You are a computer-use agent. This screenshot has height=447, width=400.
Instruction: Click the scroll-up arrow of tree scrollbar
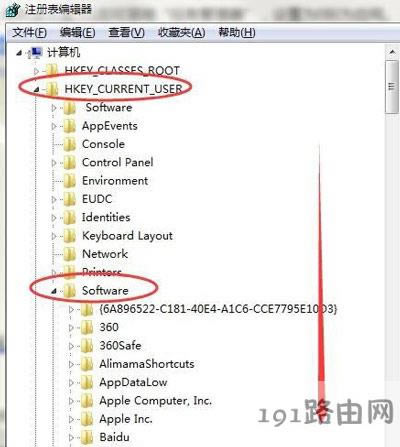coord(392,52)
